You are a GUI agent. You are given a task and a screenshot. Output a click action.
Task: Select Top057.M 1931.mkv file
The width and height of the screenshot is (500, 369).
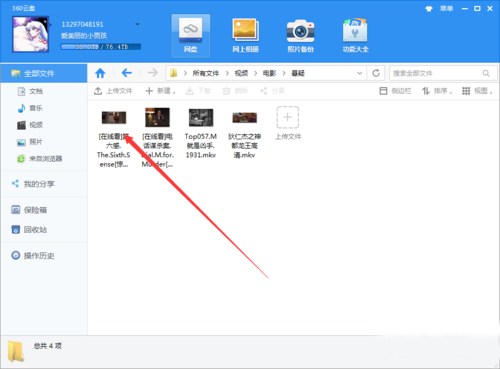click(x=201, y=133)
